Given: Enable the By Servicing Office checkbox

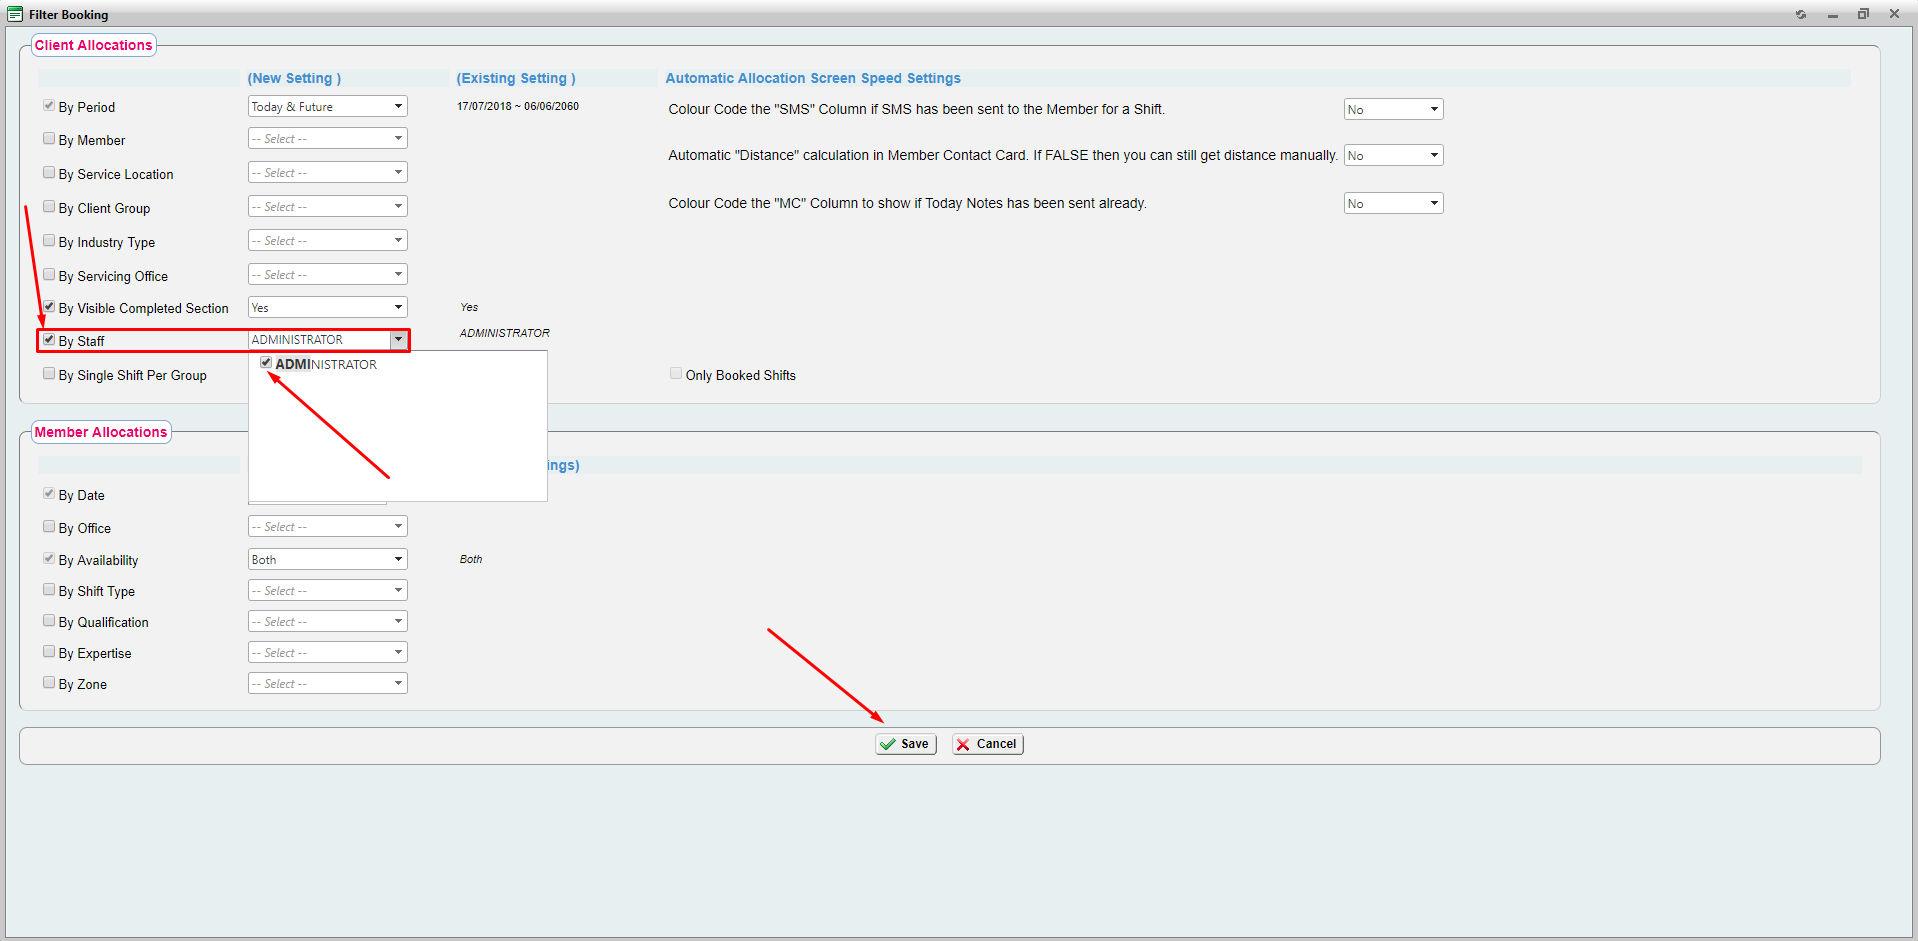Looking at the screenshot, I should (x=49, y=275).
